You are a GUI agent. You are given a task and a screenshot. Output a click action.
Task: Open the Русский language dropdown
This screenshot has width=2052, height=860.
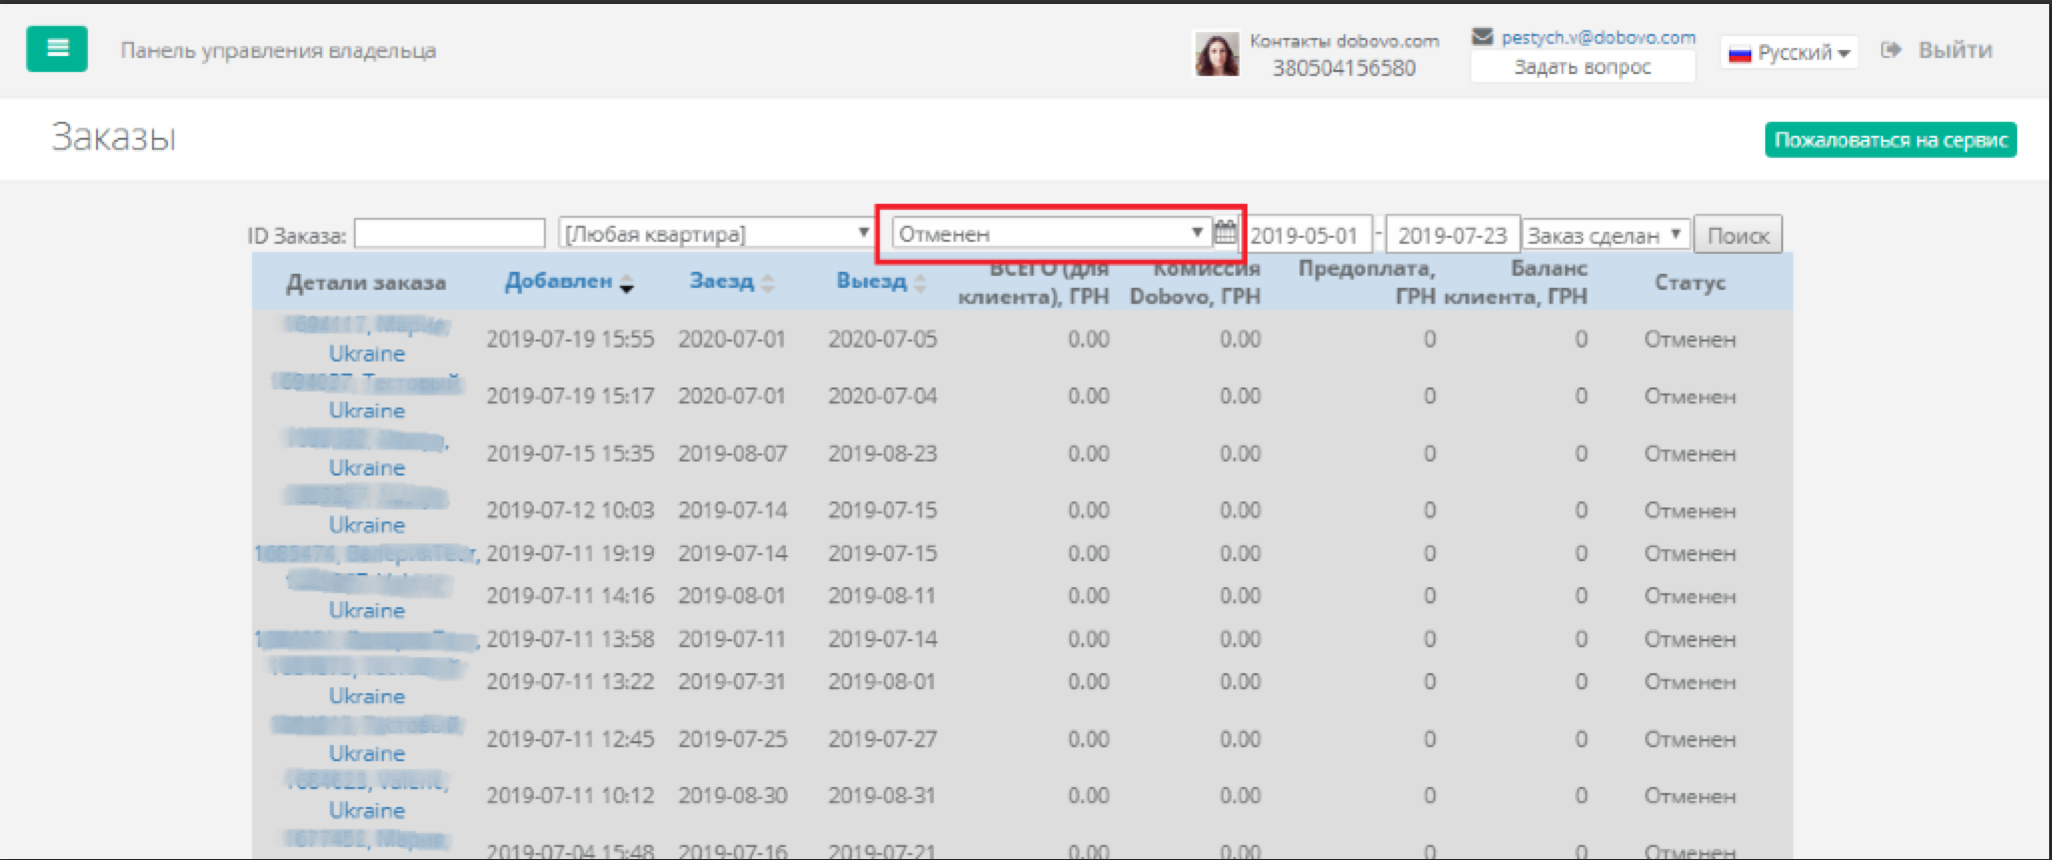[1789, 52]
